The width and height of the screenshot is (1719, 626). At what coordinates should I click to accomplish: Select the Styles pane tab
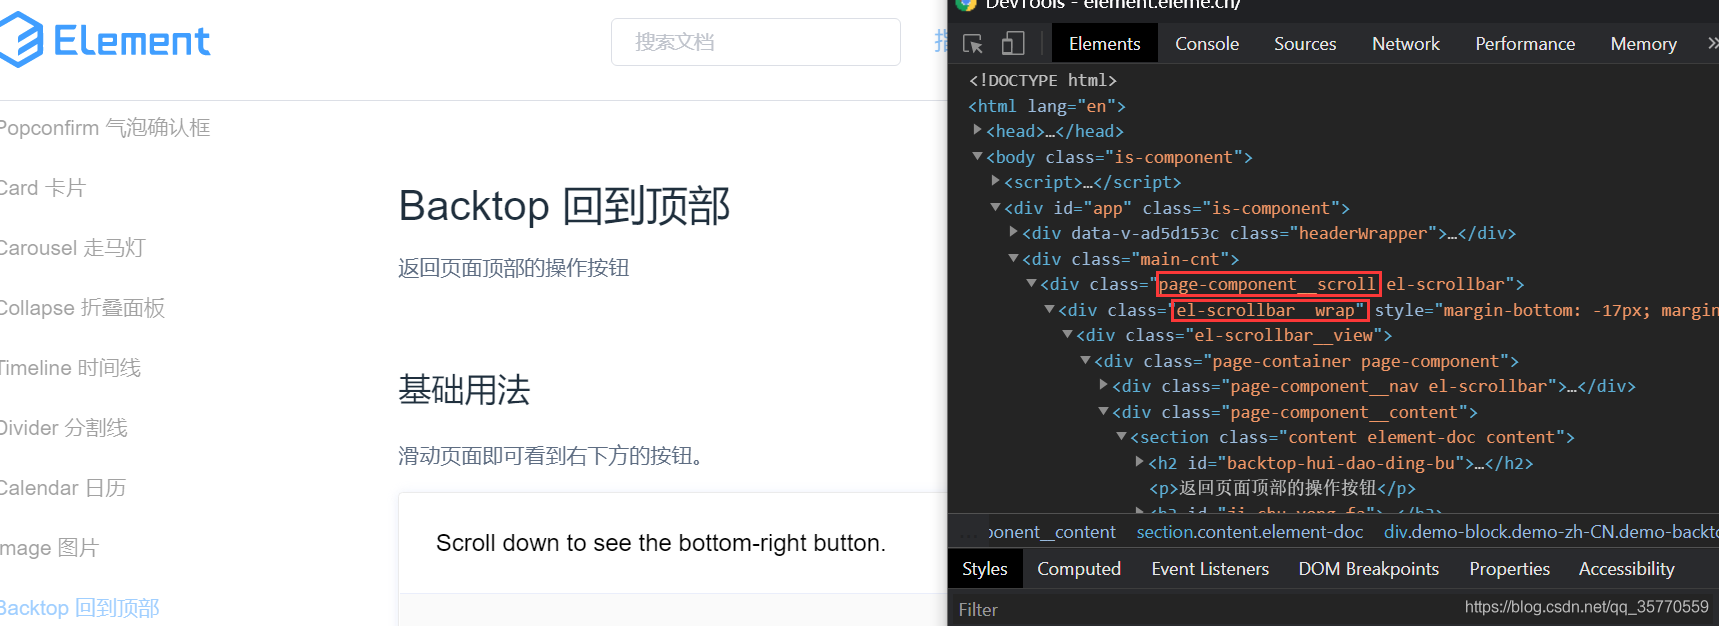pos(985,569)
